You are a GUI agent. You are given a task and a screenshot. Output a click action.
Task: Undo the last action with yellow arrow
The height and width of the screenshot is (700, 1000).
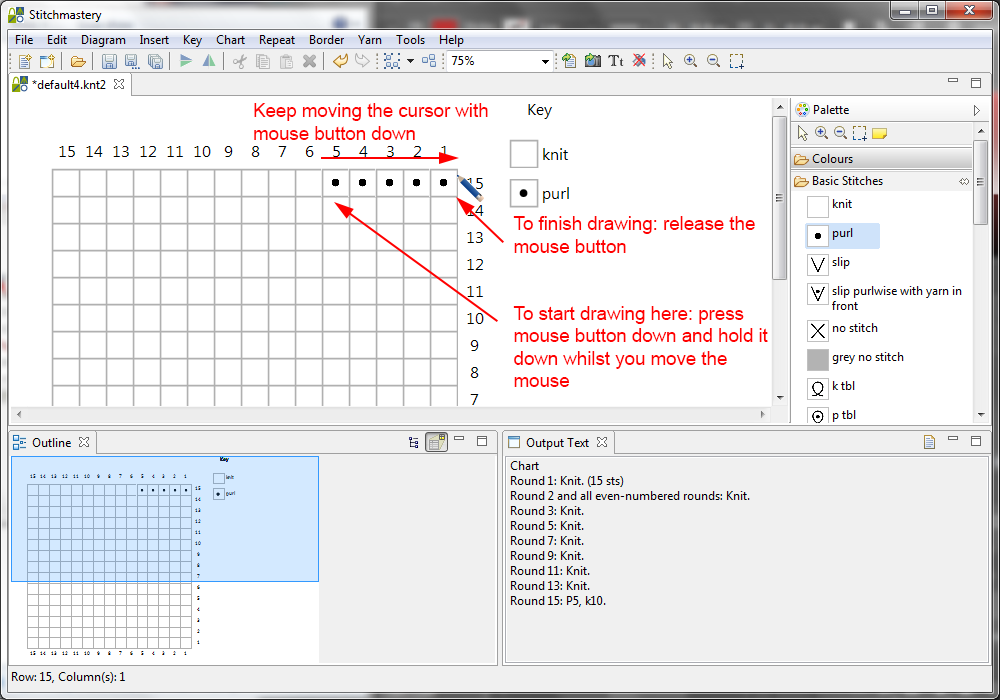[x=341, y=61]
